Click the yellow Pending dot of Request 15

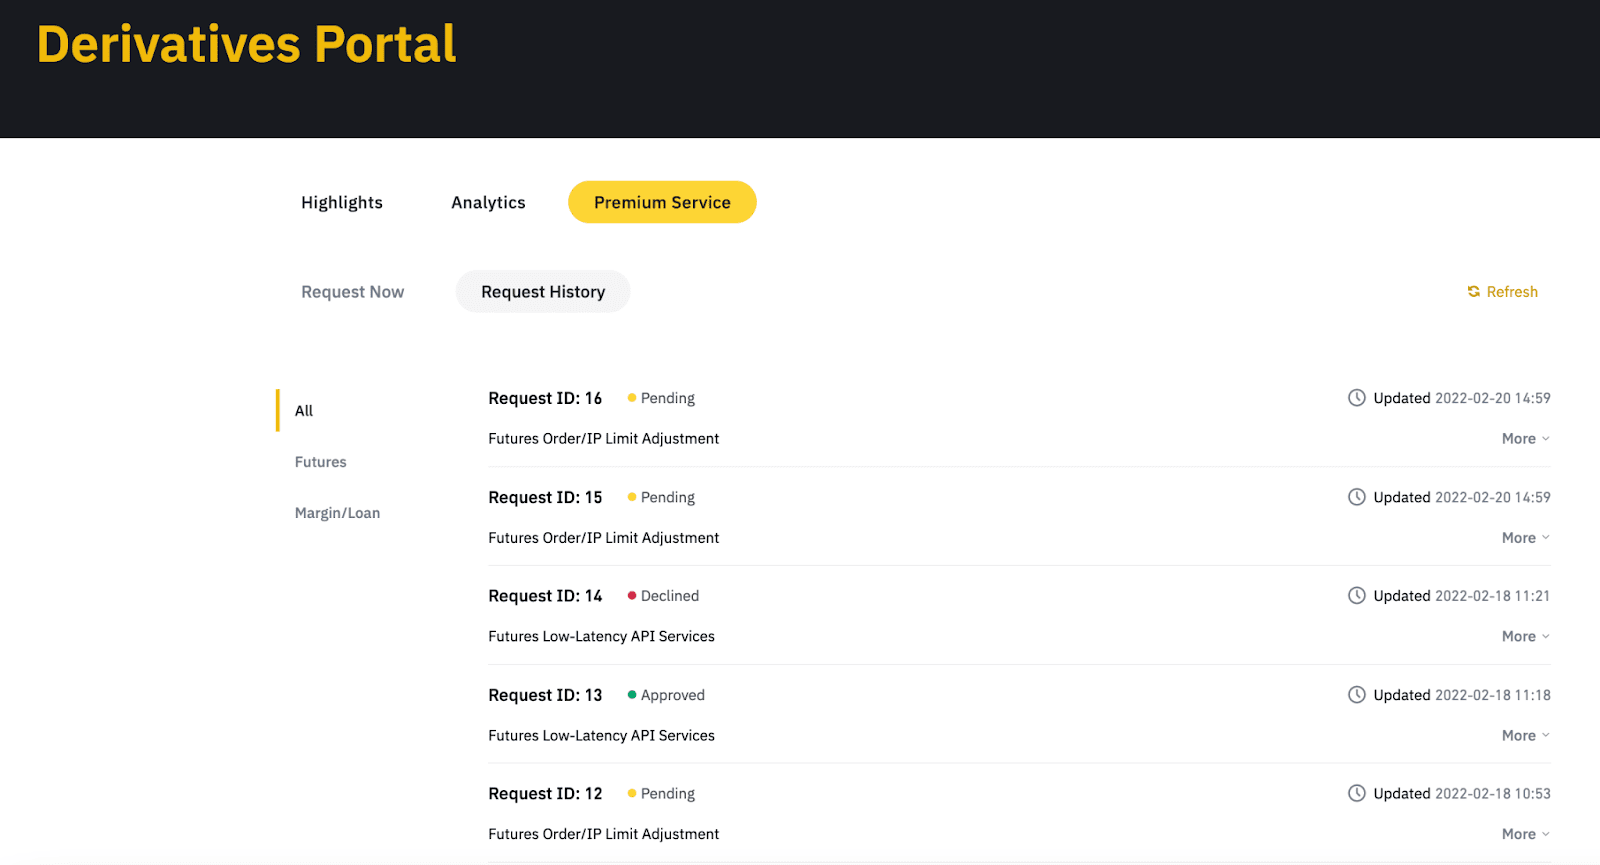click(x=632, y=497)
